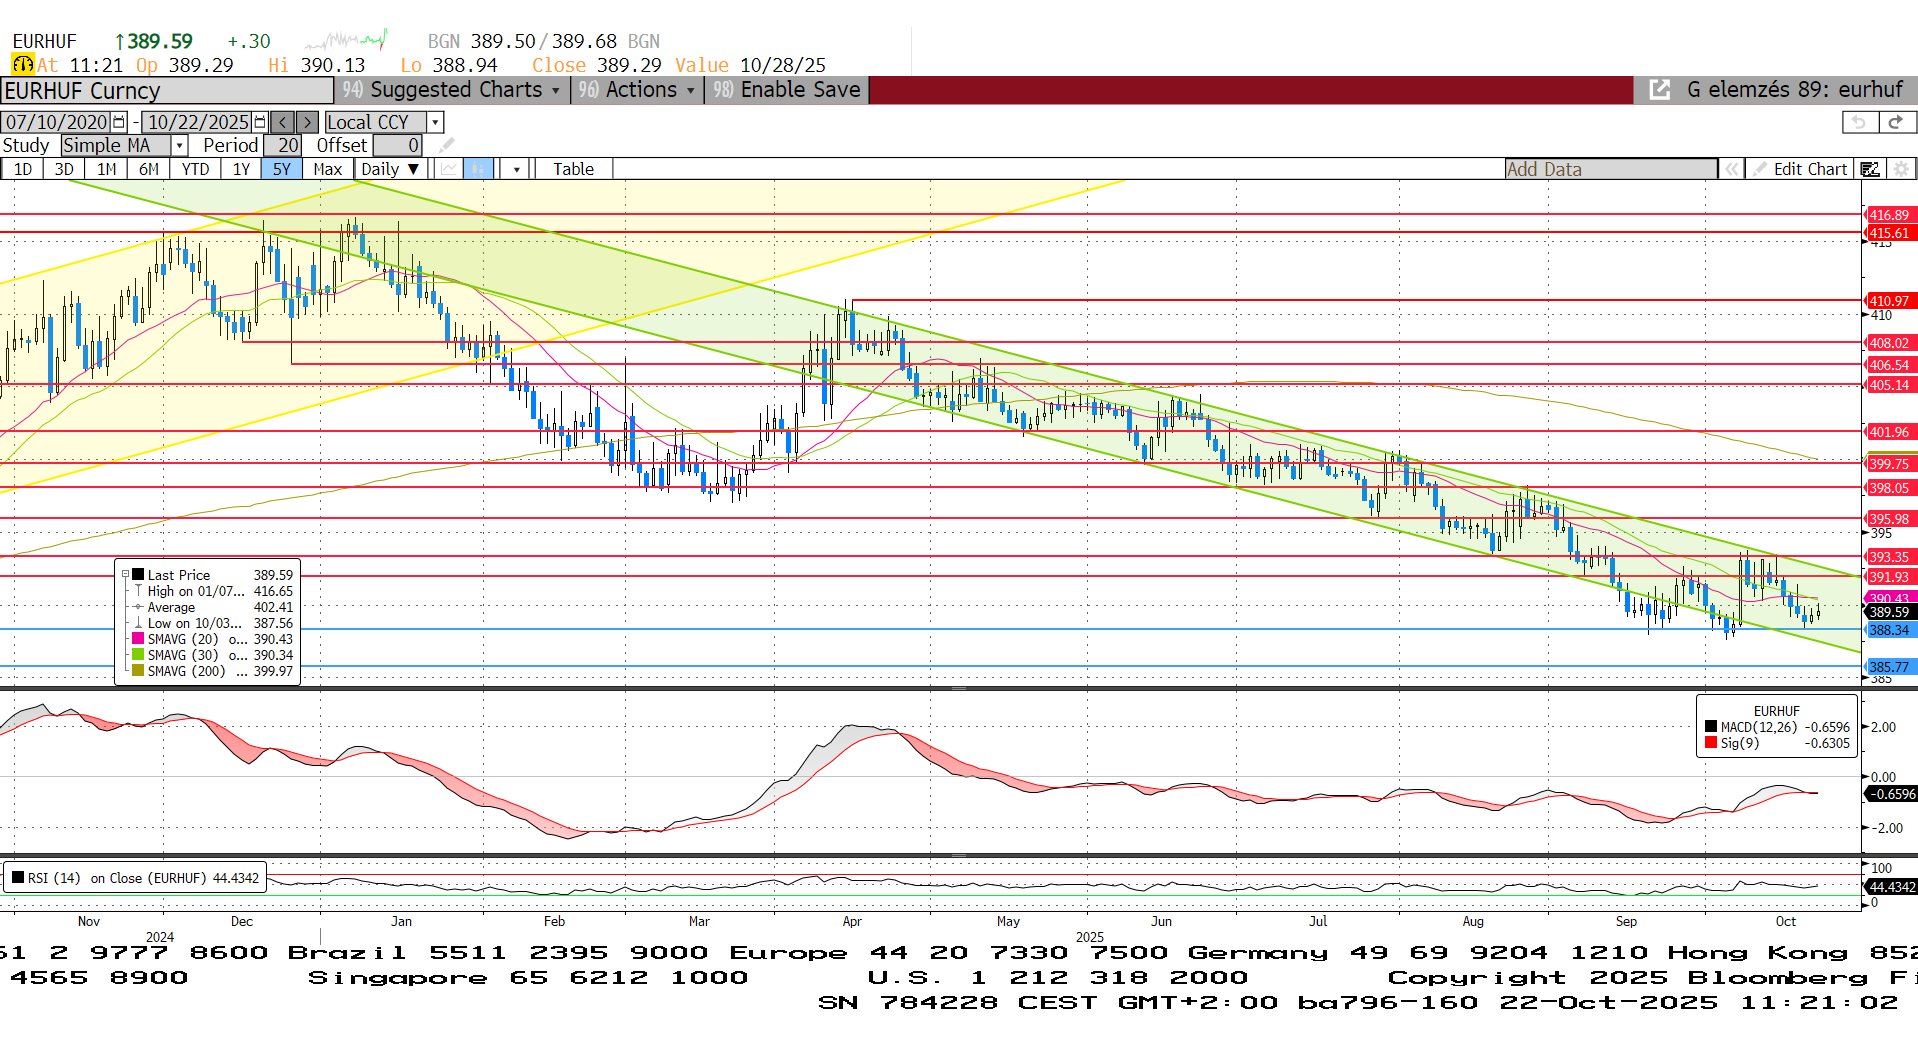Screen dimensions: 1918x1054
Task: Open the start date calendar picker
Action: point(119,122)
